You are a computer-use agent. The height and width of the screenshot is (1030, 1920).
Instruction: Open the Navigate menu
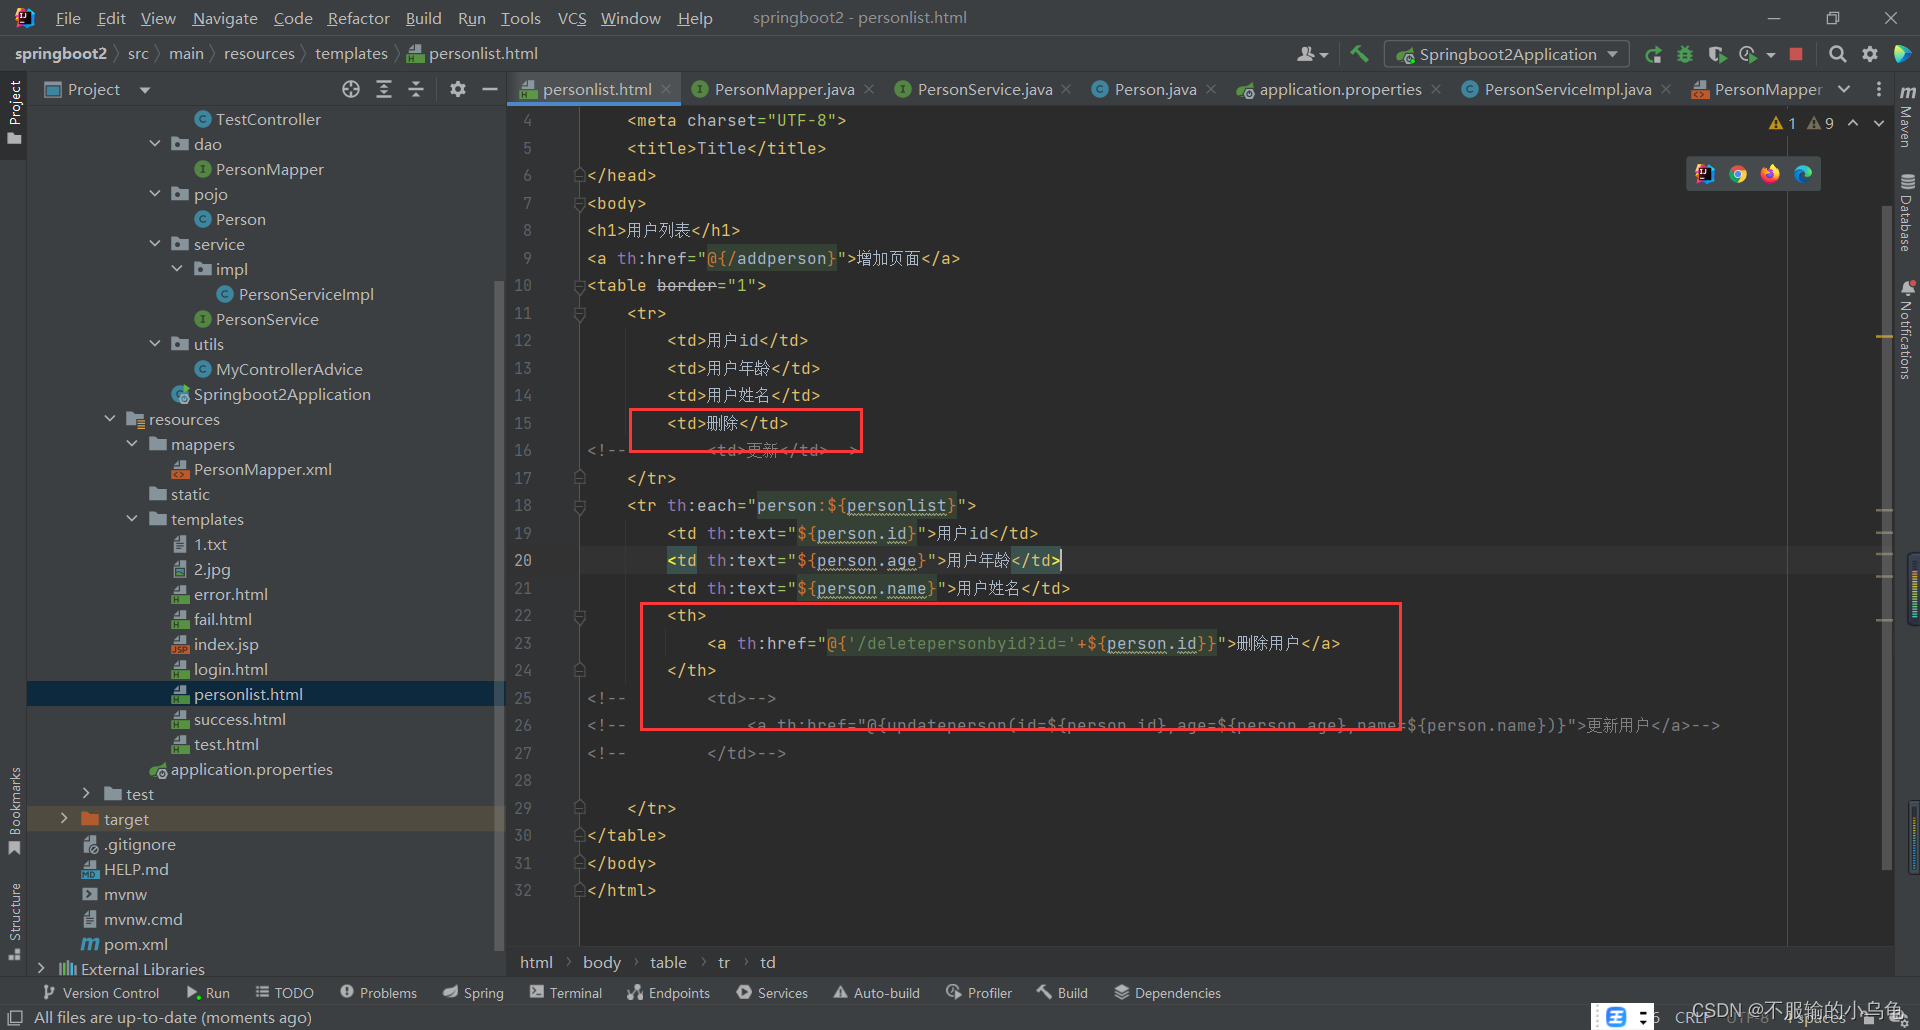(224, 18)
